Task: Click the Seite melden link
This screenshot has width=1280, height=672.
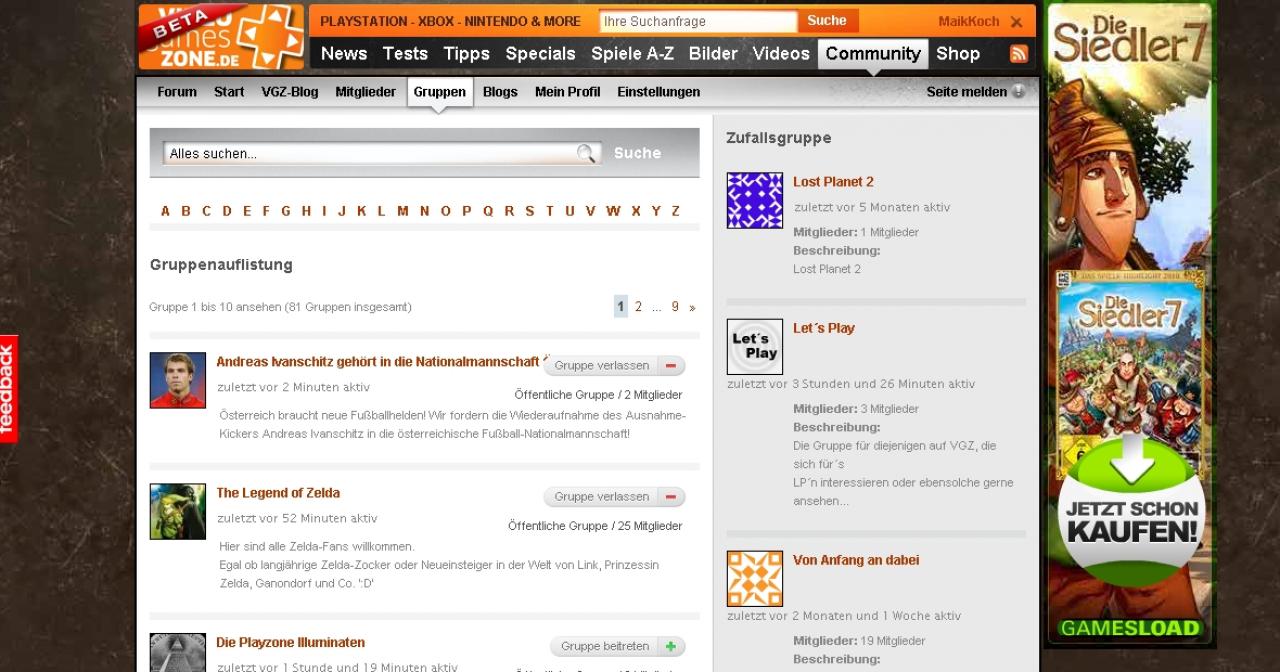Action: point(966,91)
